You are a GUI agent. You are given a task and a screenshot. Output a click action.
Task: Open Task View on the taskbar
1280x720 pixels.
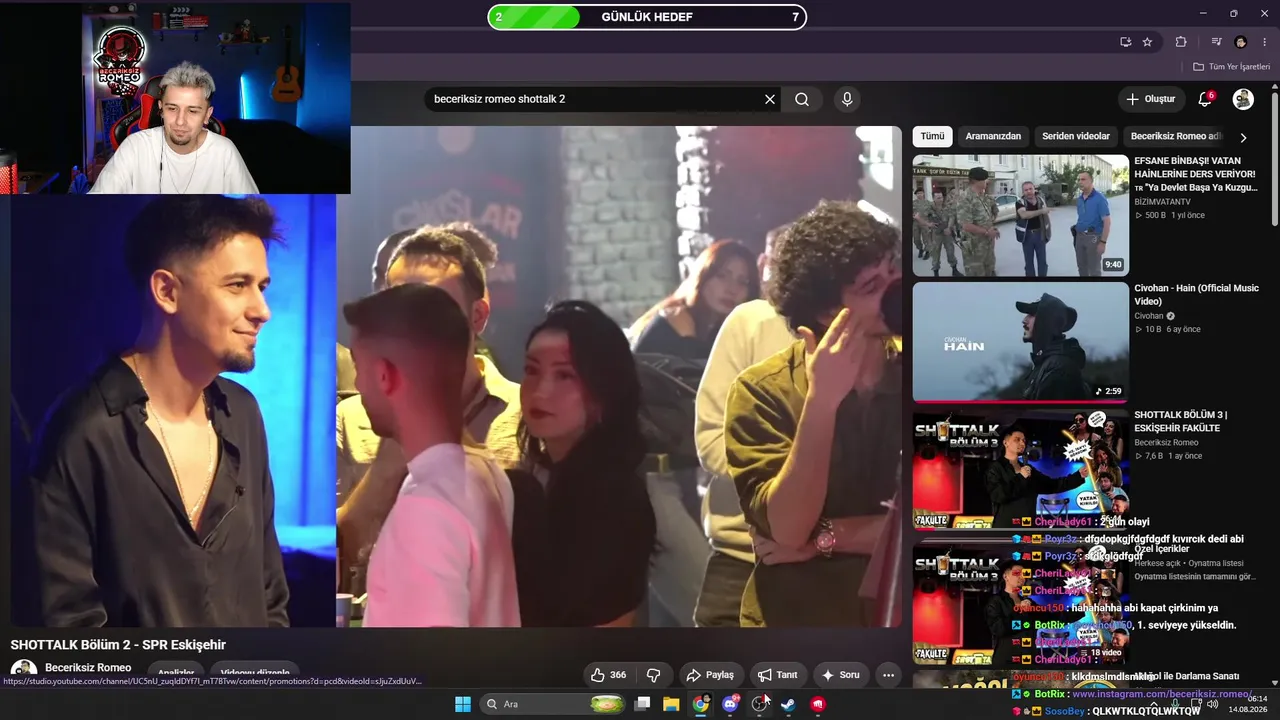coord(643,704)
